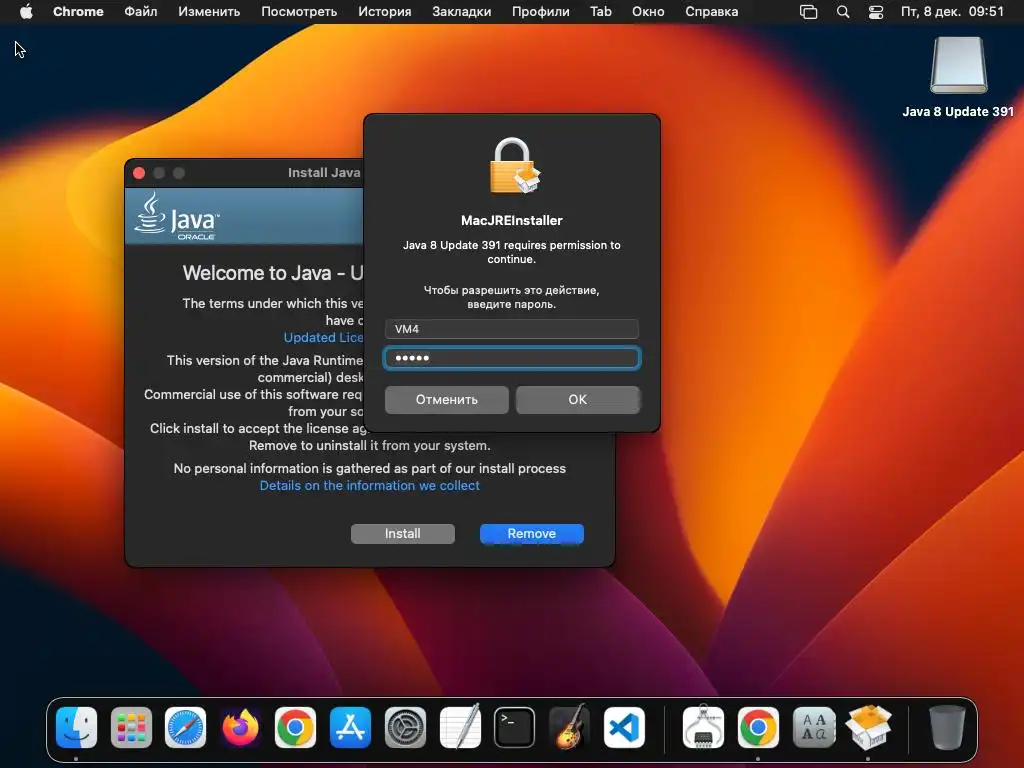Open the Справка menu
This screenshot has width=1024, height=768.
[712, 12]
